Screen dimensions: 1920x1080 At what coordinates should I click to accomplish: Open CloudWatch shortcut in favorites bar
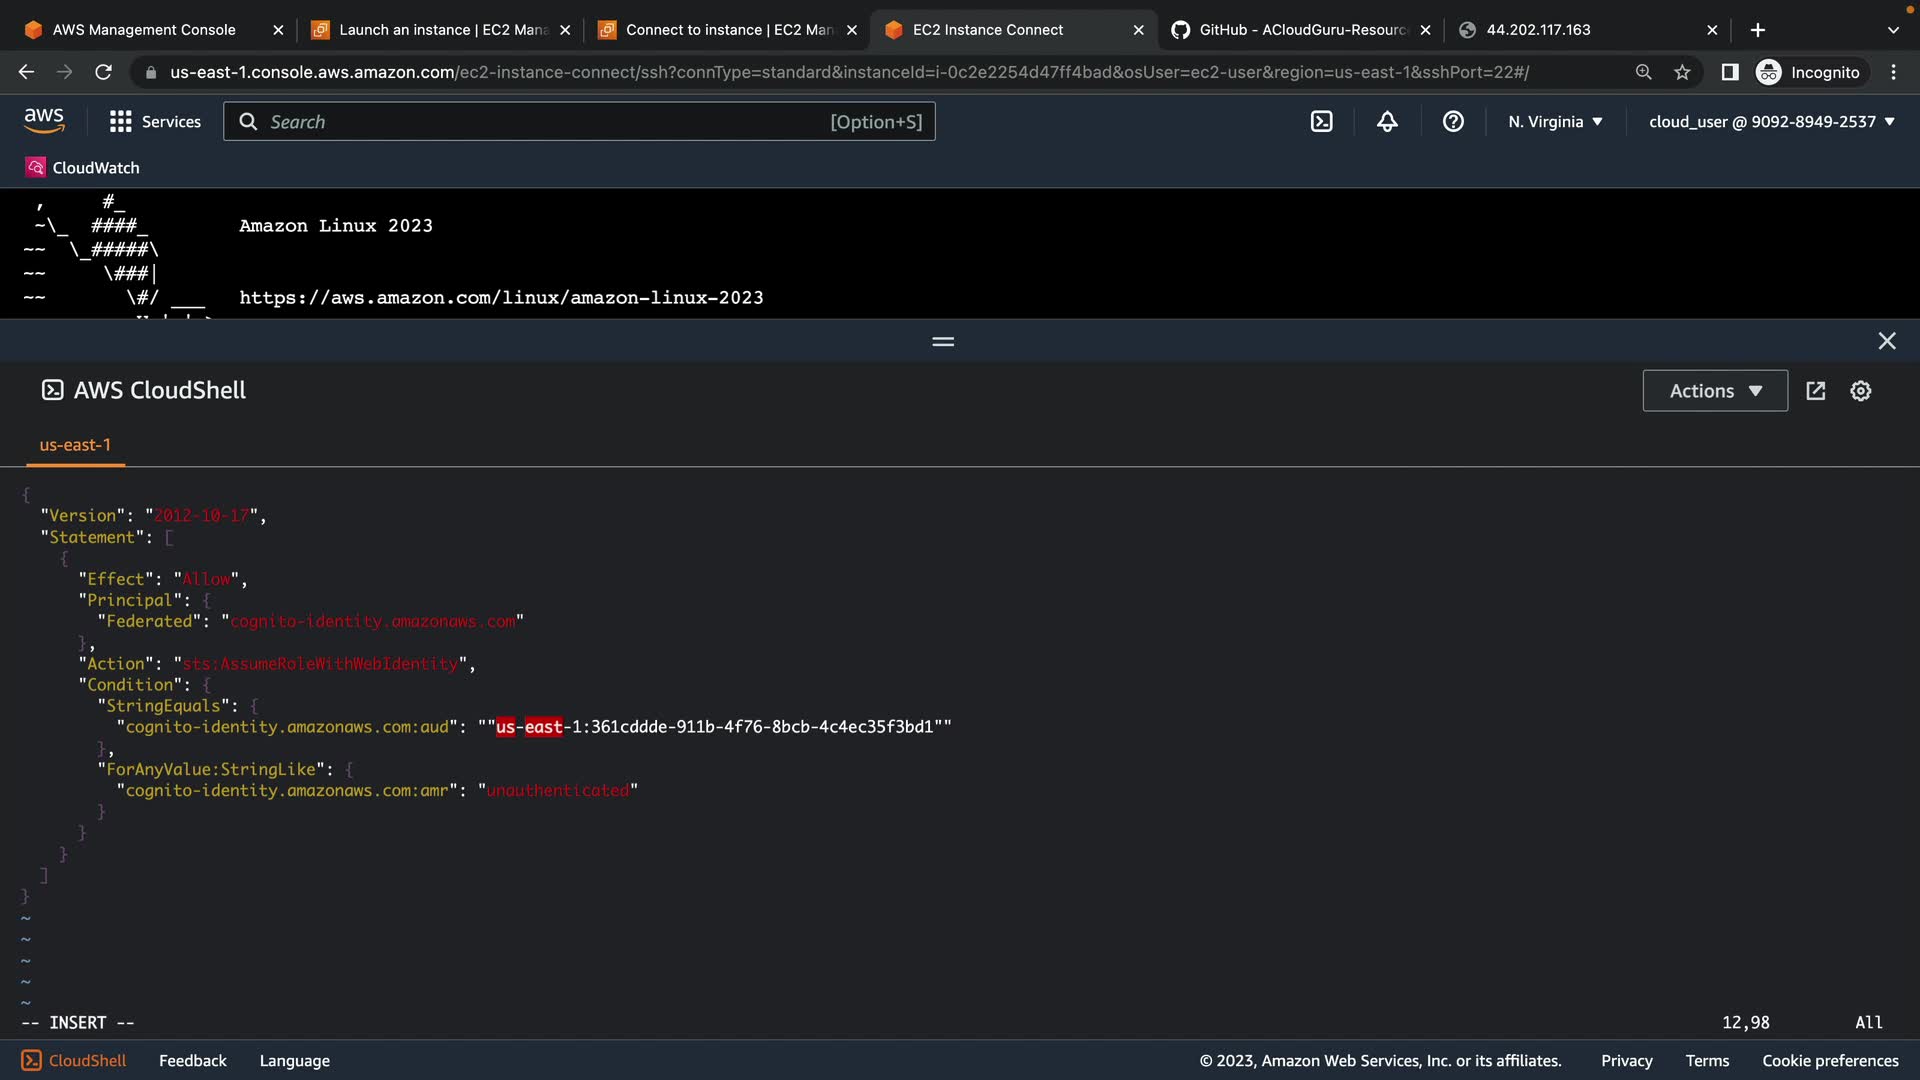tap(83, 168)
